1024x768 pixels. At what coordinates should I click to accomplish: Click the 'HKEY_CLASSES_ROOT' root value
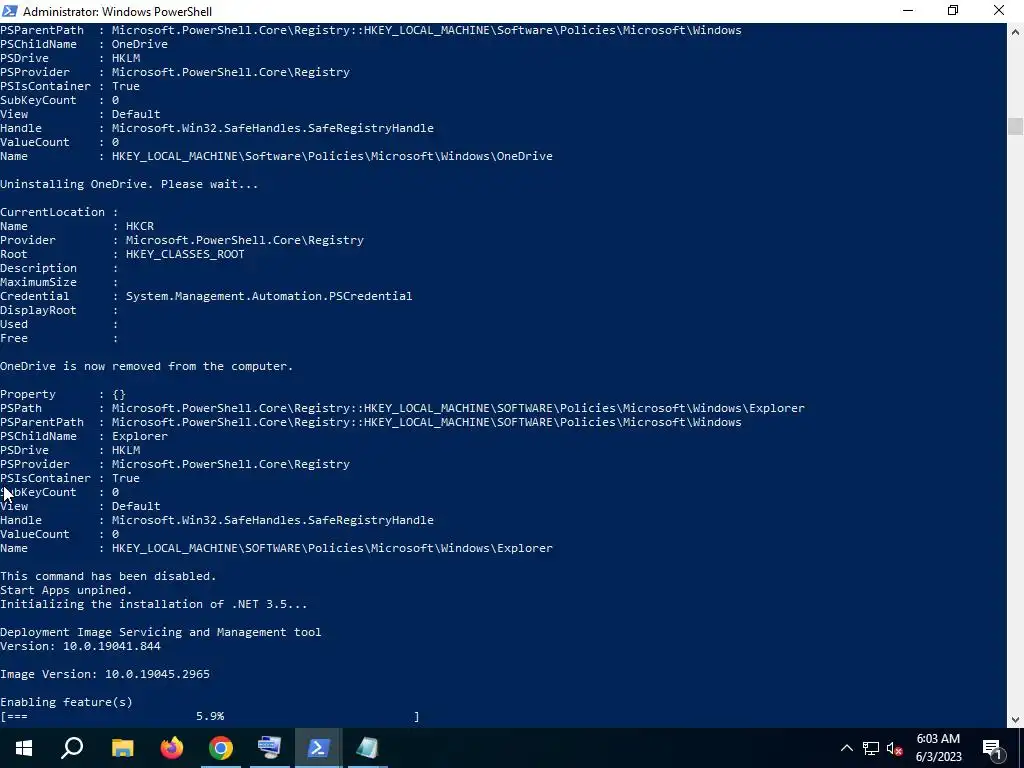point(185,254)
